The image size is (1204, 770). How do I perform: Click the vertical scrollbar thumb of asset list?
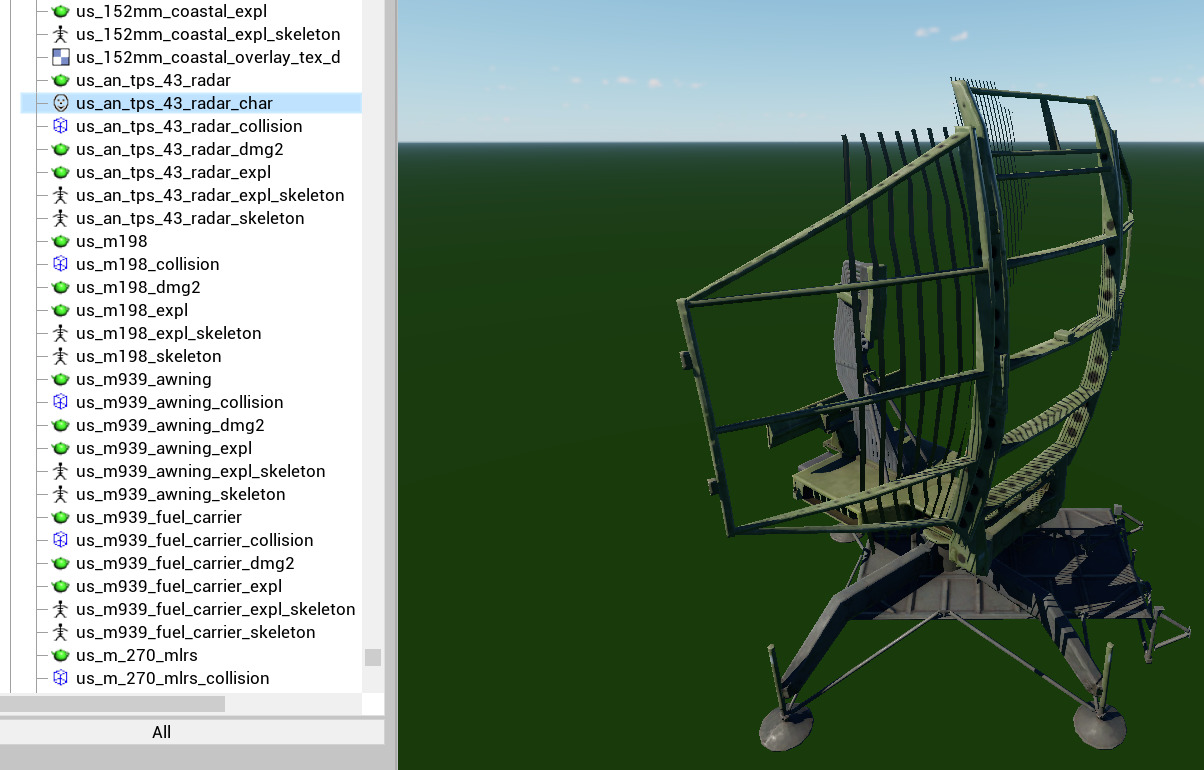(x=373, y=657)
